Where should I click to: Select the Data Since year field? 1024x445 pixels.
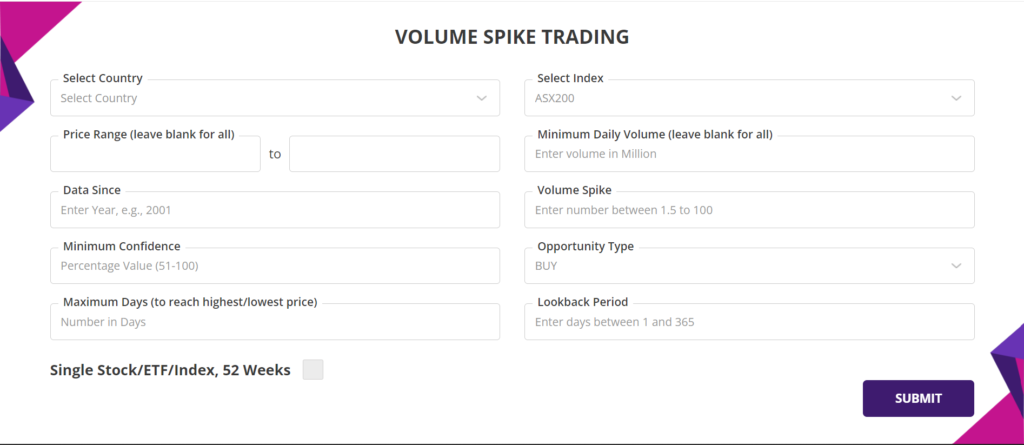tap(274, 210)
